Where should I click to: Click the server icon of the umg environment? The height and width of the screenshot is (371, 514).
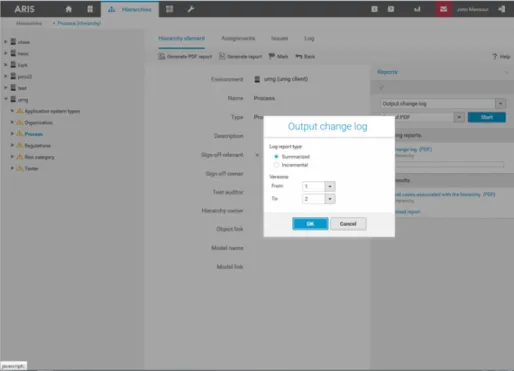[13, 99]
